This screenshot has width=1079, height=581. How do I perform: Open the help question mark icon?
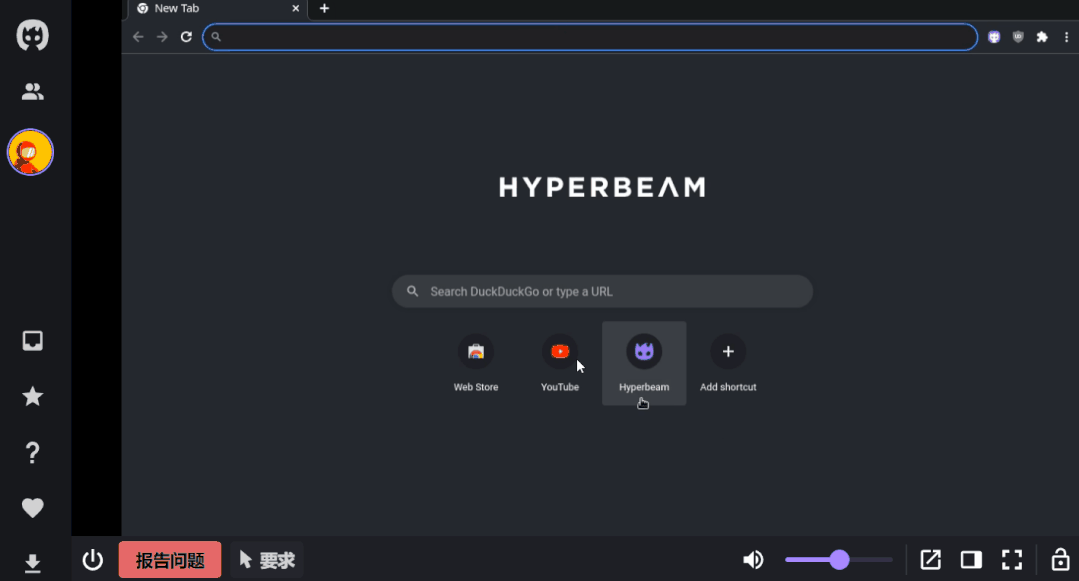(x=32, y=452)
